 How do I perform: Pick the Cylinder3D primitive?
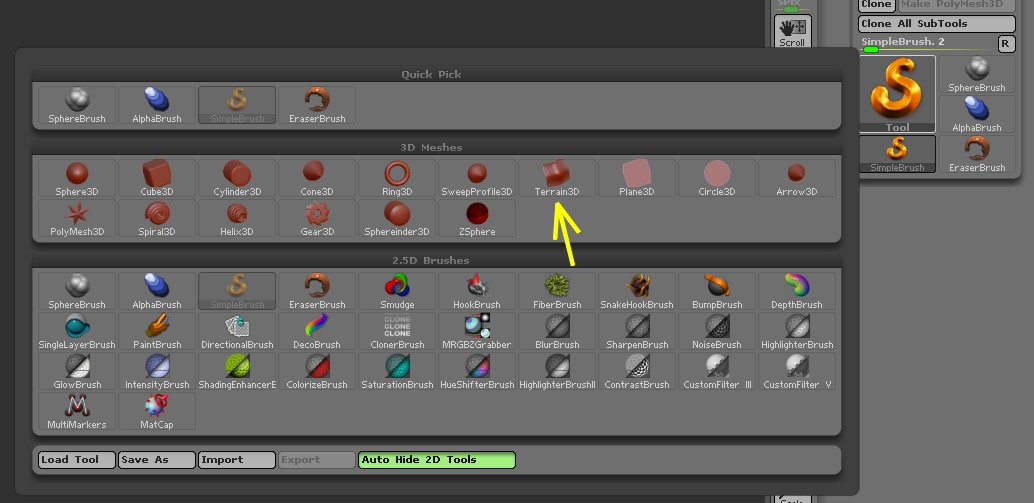237,179
